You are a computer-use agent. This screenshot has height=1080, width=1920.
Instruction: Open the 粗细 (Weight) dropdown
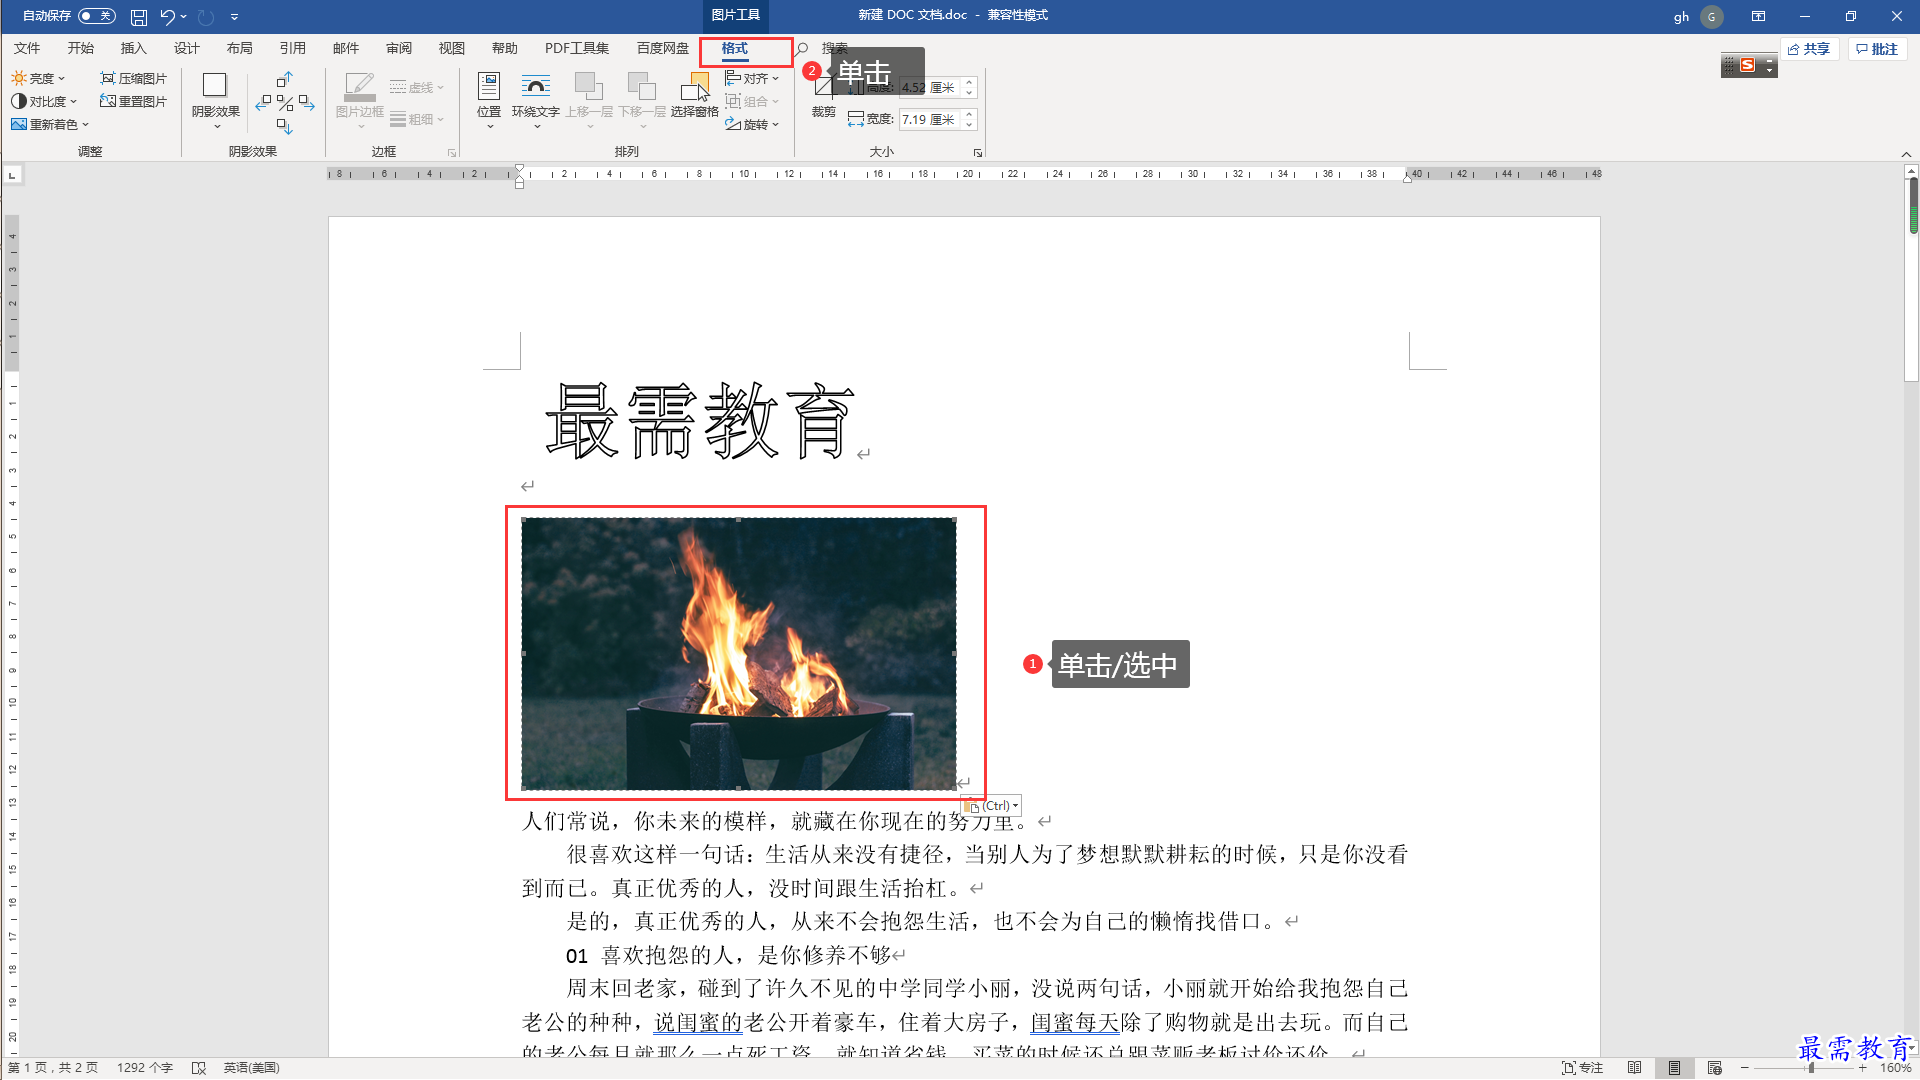tap(417, 119)
